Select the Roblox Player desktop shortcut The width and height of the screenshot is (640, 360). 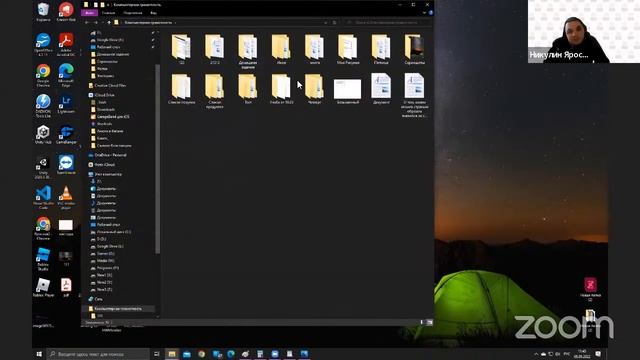(43, 287)
